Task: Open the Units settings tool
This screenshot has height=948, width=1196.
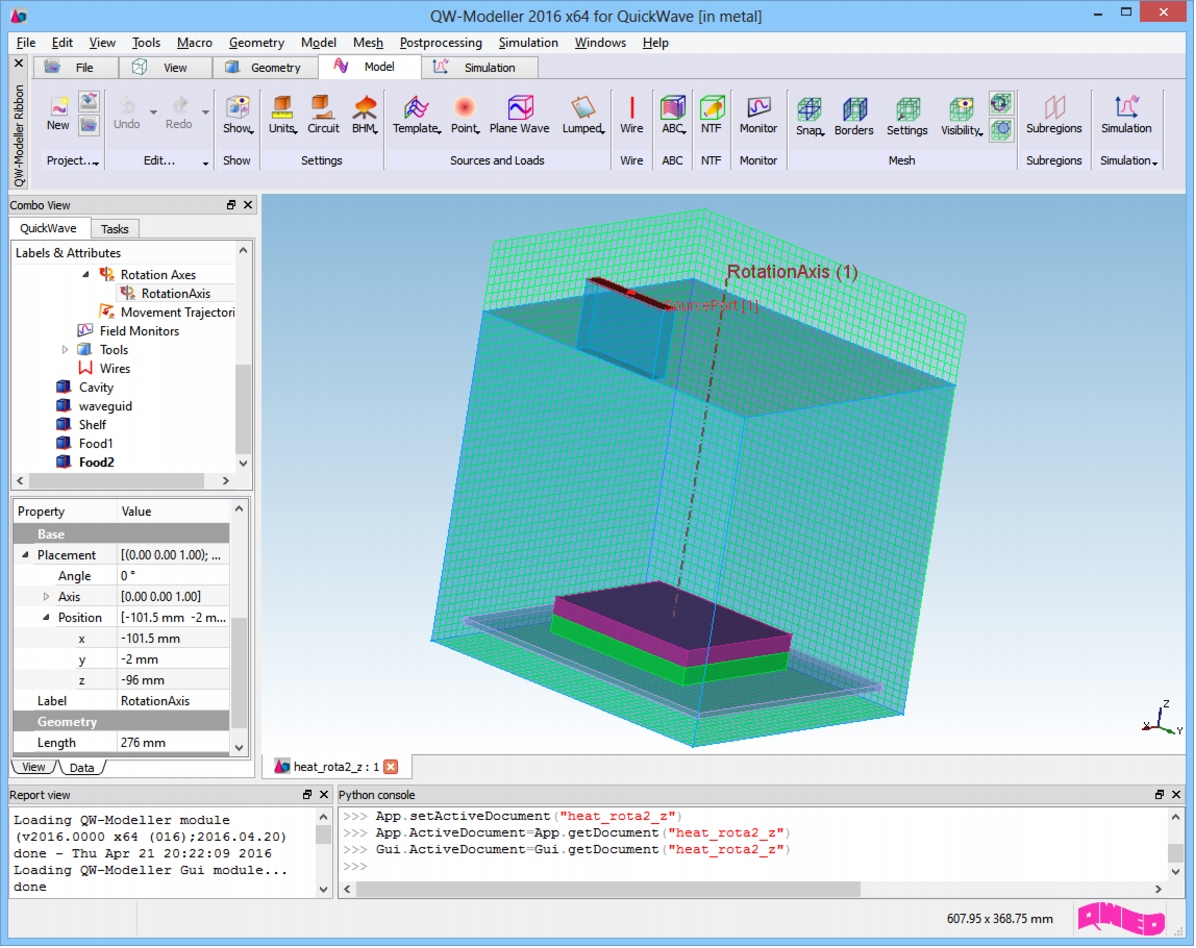Action: (282, 115)
